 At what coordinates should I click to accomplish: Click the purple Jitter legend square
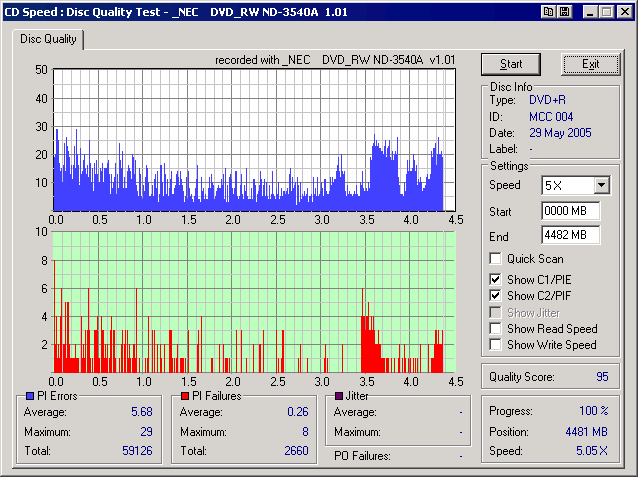(x=339, y=397)
